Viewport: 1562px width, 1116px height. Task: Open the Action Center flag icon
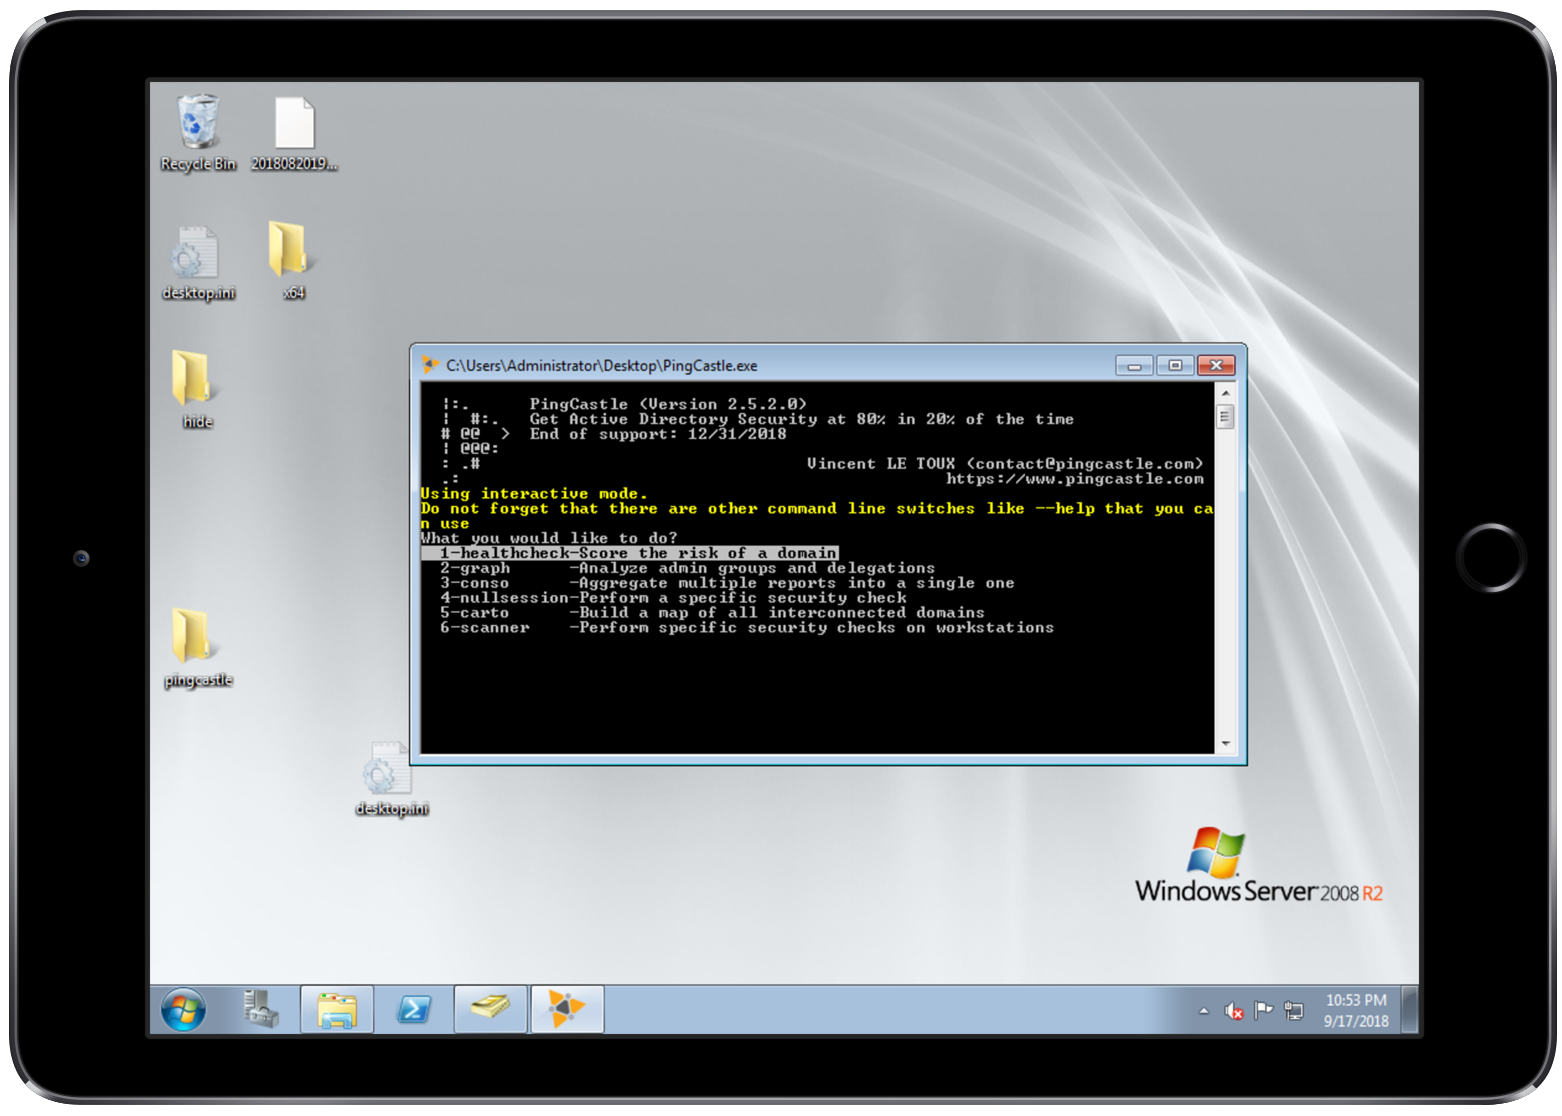point(1263,1011)
